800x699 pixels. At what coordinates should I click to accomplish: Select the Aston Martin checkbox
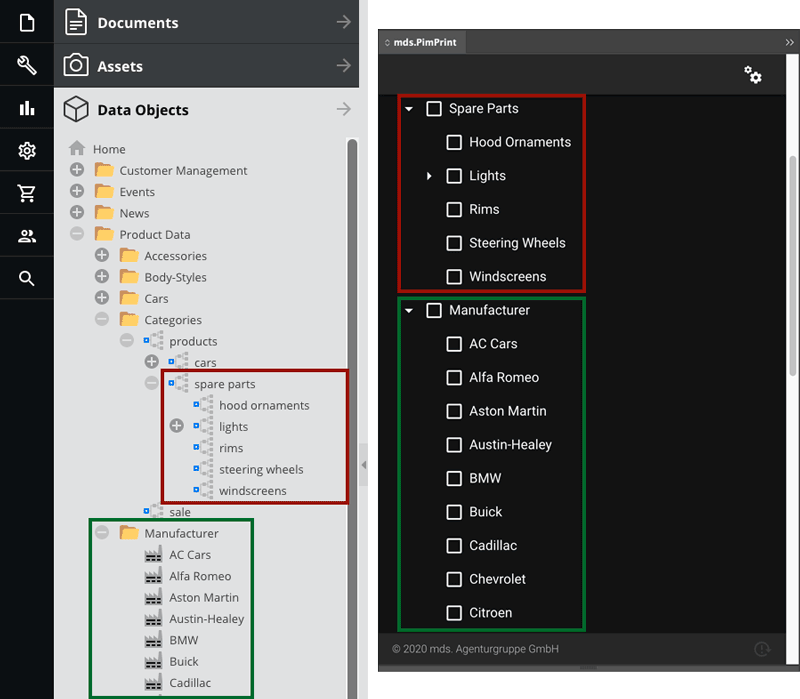(x=454, y=411)
